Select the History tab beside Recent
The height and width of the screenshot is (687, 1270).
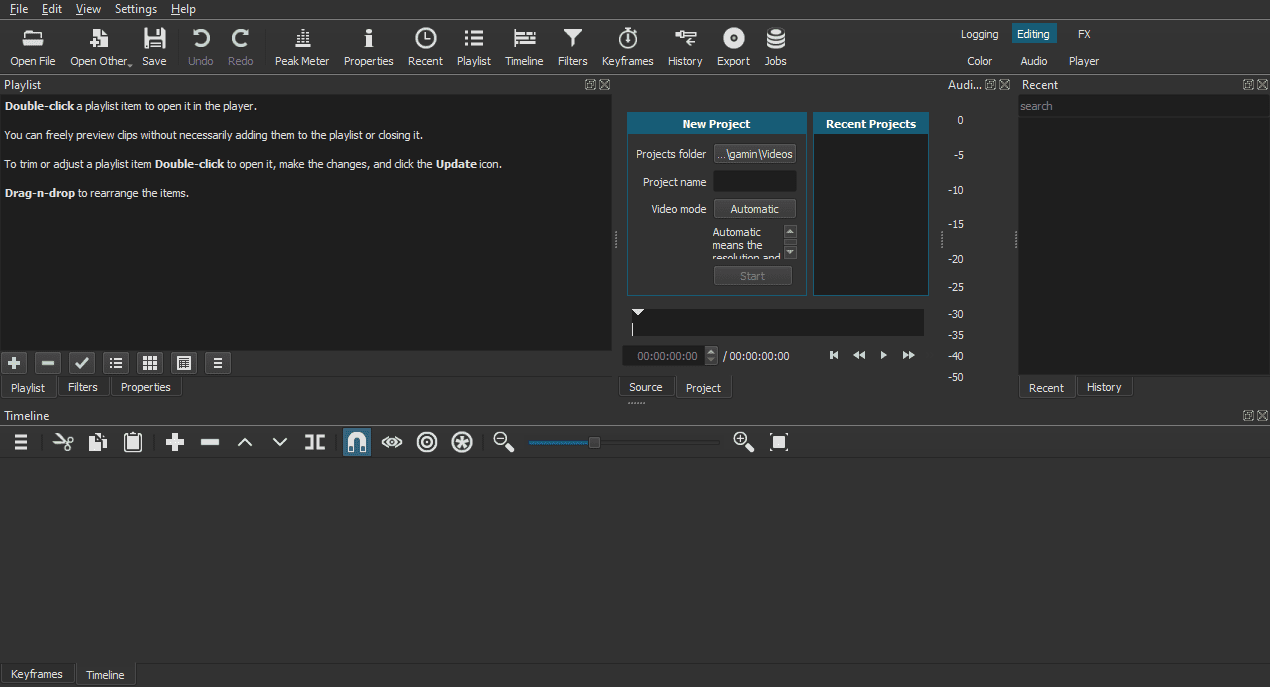coord(1105,387)
